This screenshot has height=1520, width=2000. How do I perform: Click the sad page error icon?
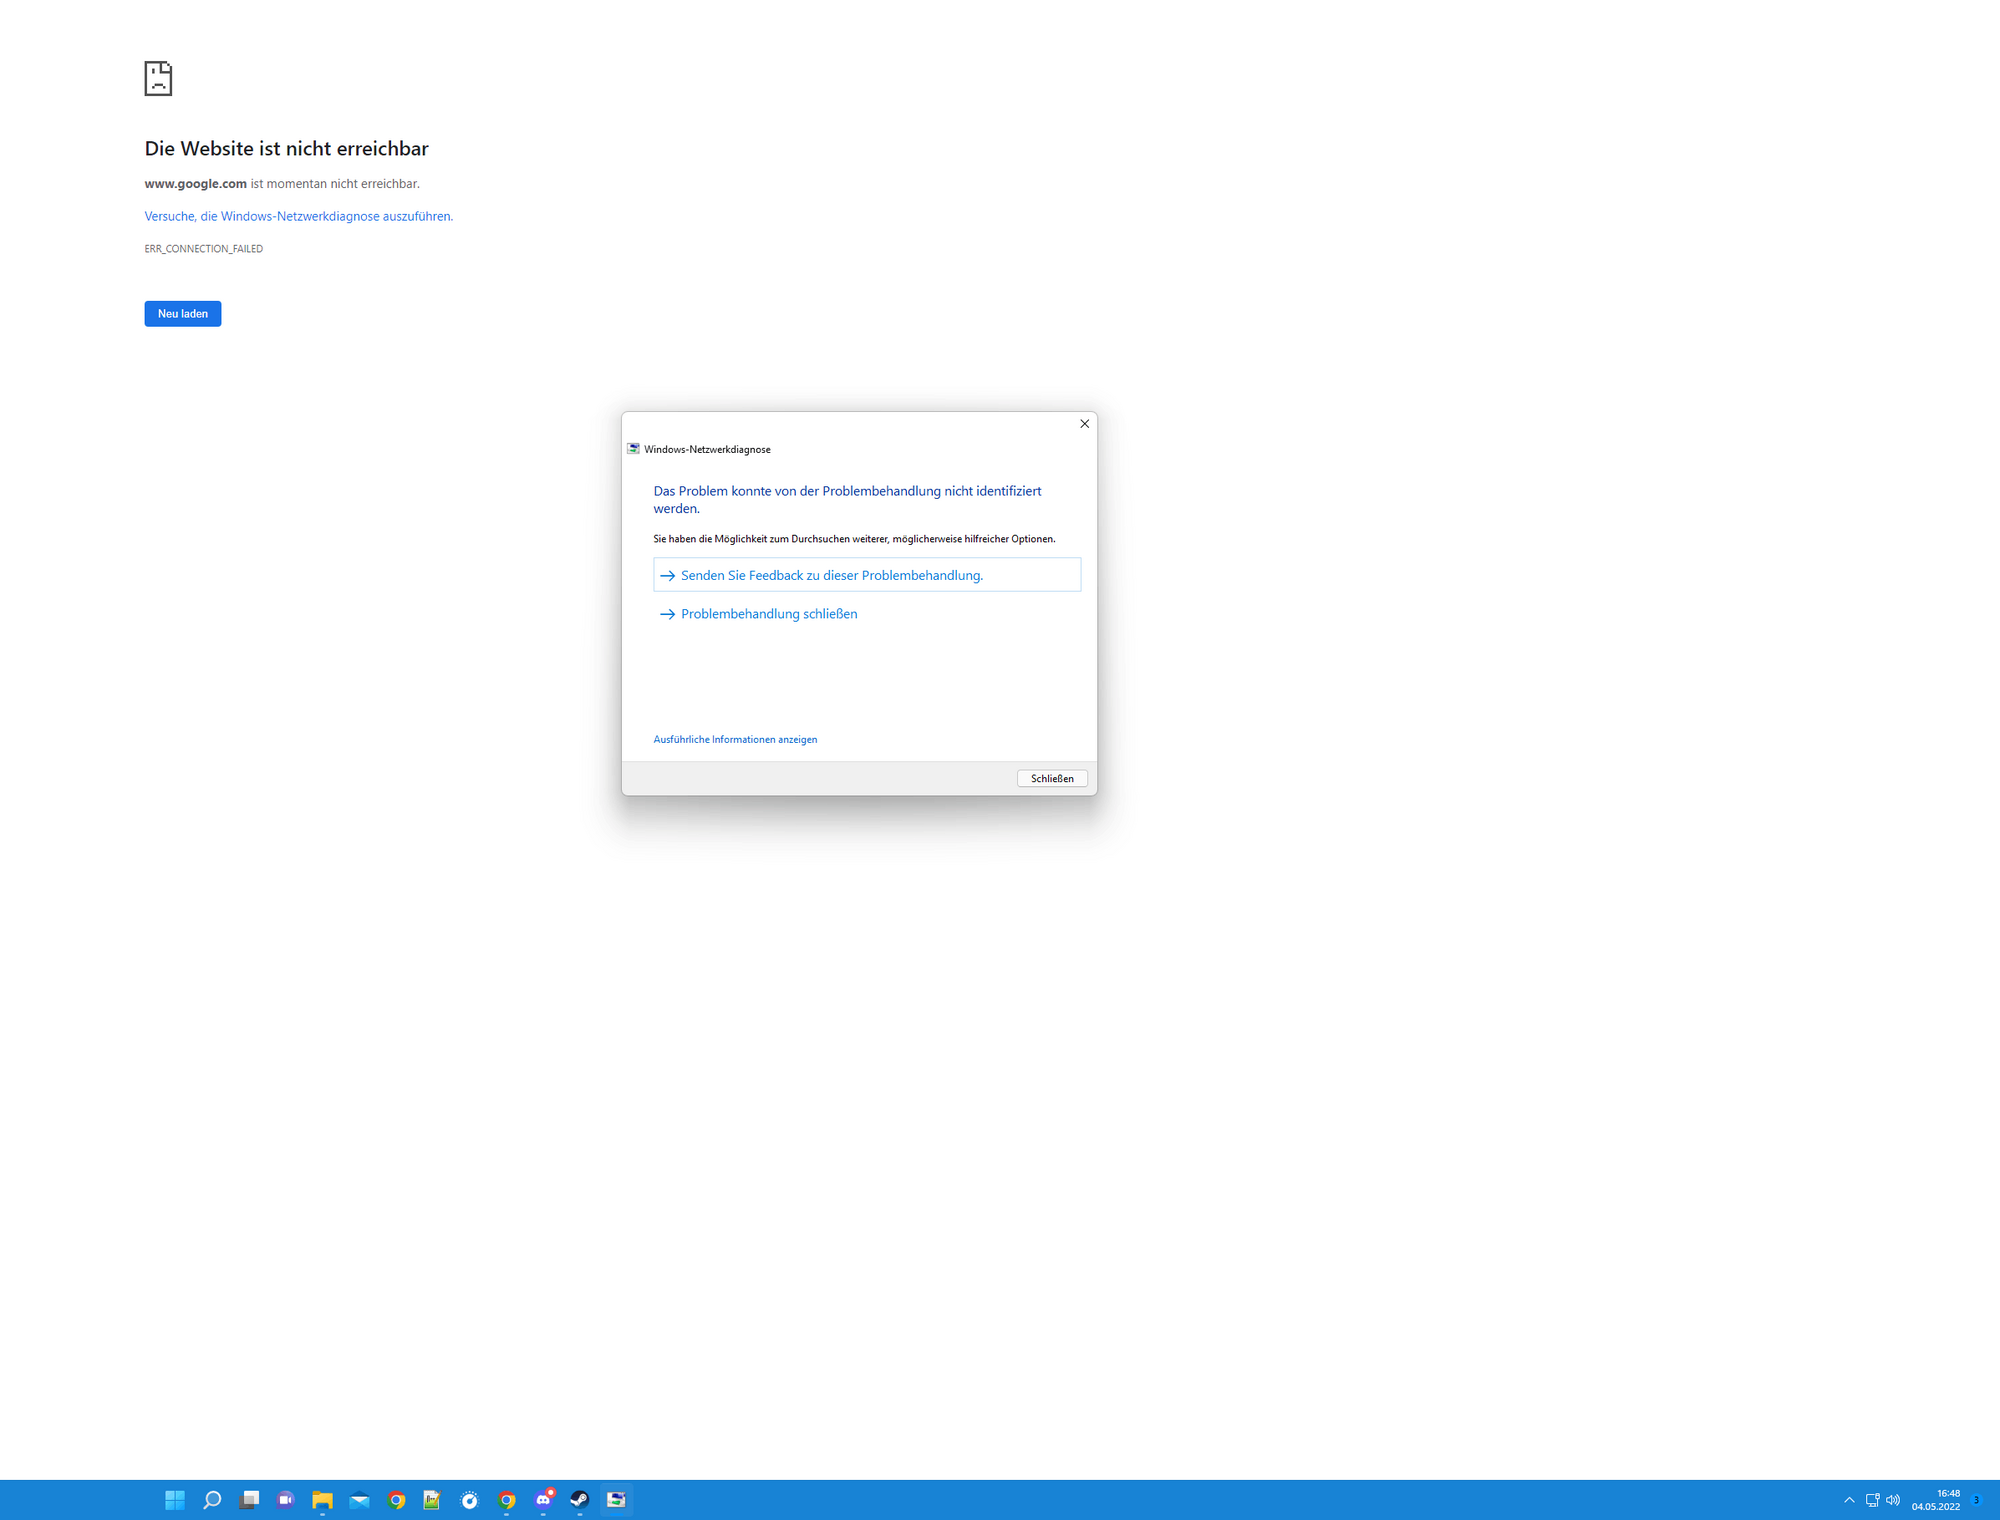[x=158, y=78]
